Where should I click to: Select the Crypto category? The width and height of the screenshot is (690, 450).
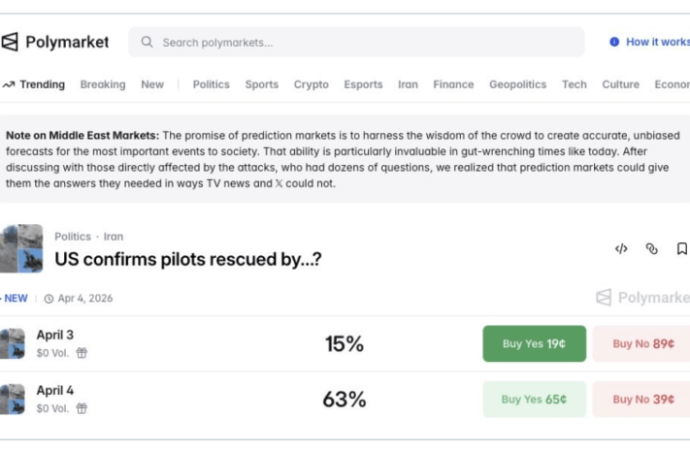pos(311,85)
